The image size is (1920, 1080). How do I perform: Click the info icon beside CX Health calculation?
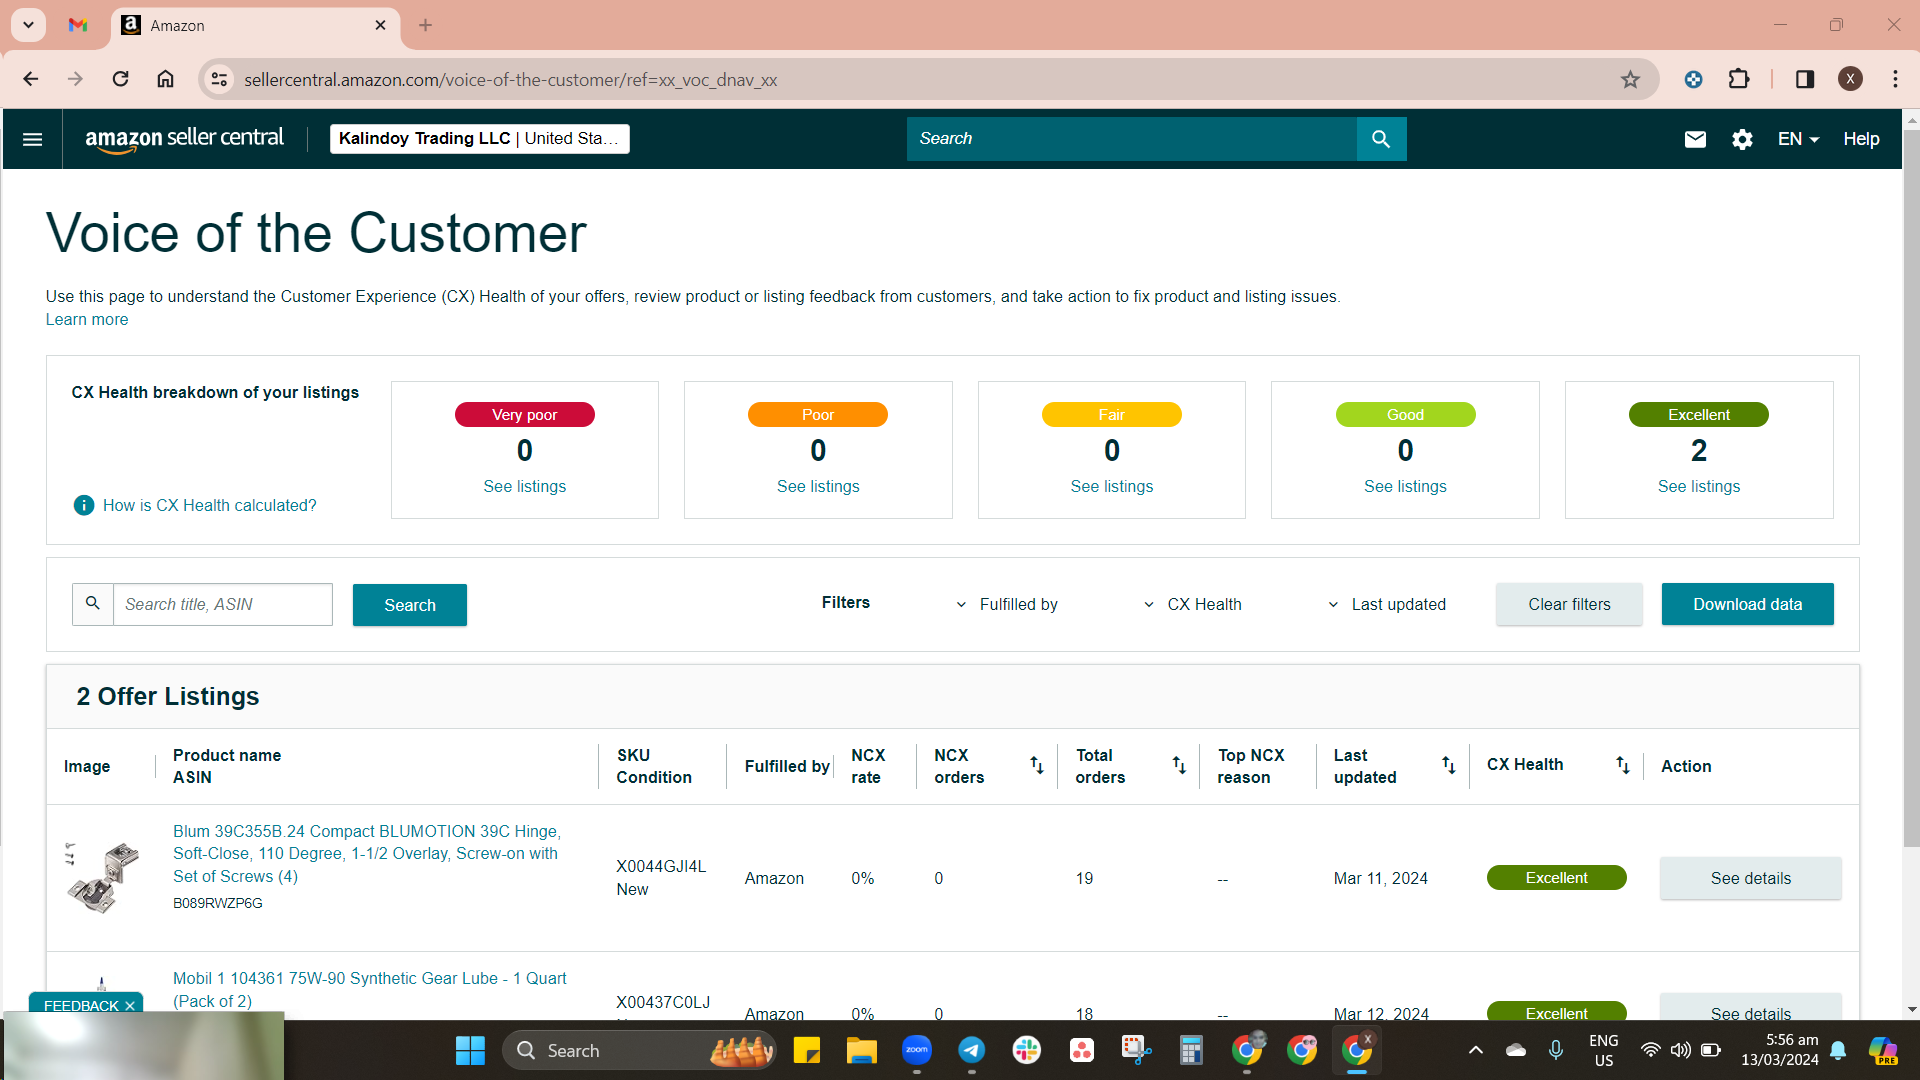click(84, 505)
